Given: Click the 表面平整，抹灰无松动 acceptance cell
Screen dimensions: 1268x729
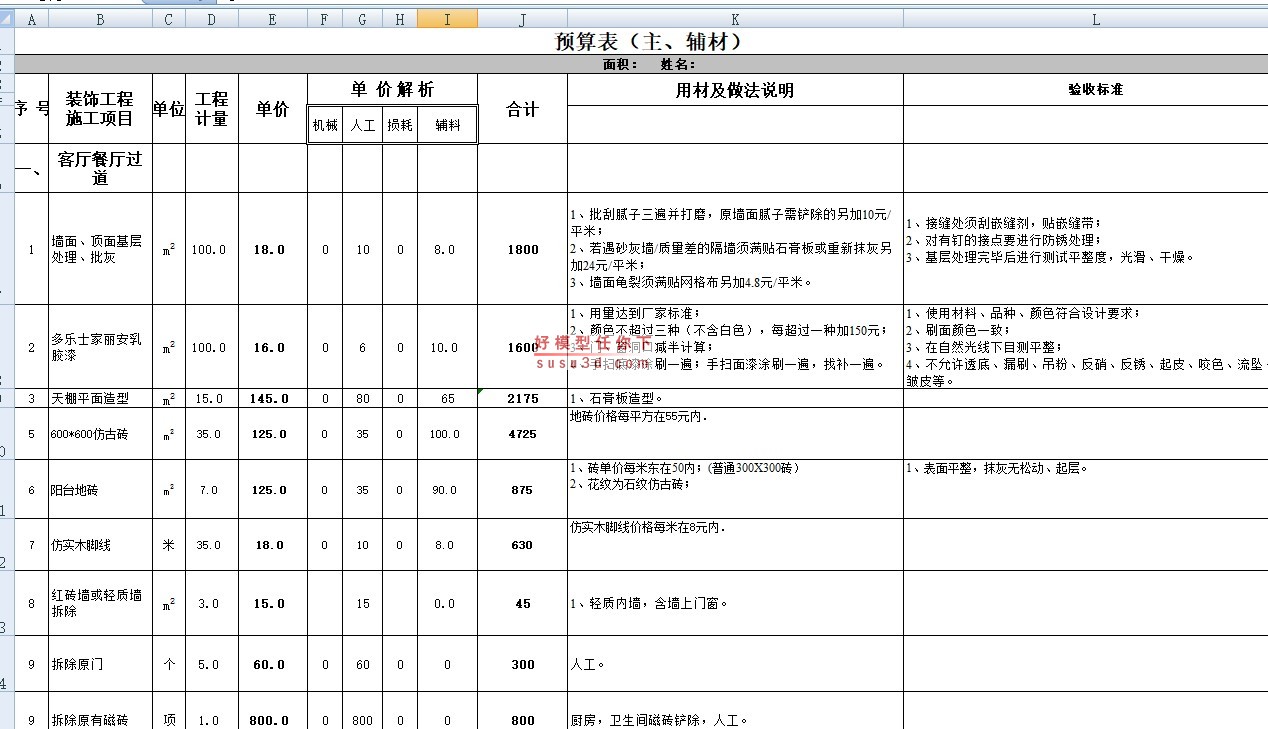Looking at the screenshot, I should [1086, 490].
